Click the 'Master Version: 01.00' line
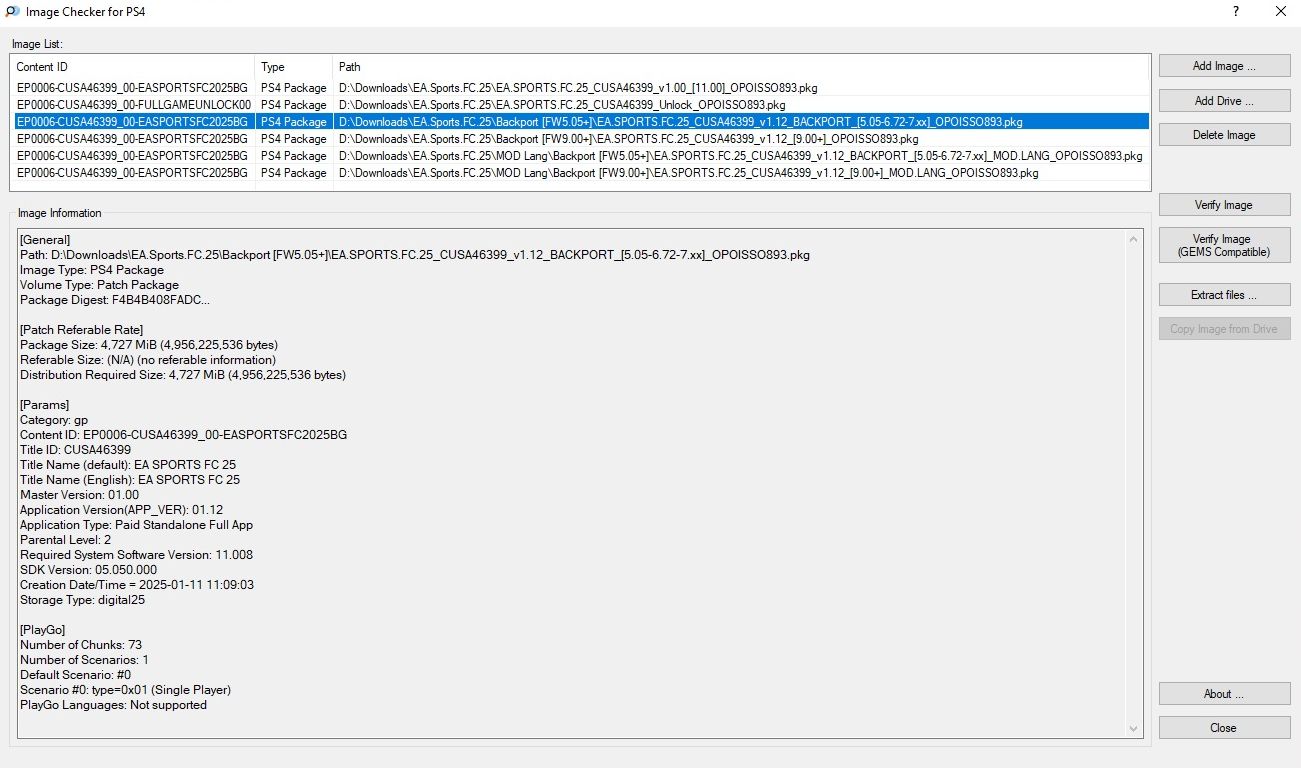 tap(80, 495)
